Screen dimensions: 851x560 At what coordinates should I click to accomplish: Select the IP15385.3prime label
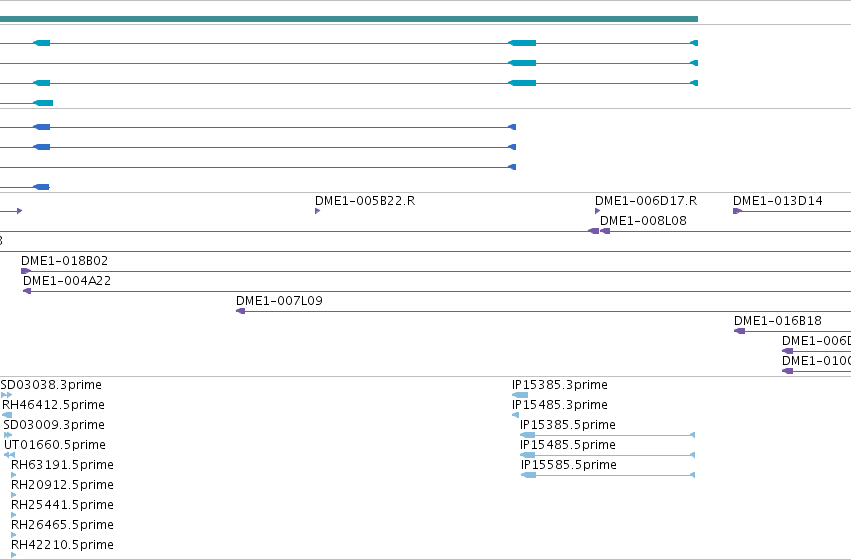pos(560,385)
